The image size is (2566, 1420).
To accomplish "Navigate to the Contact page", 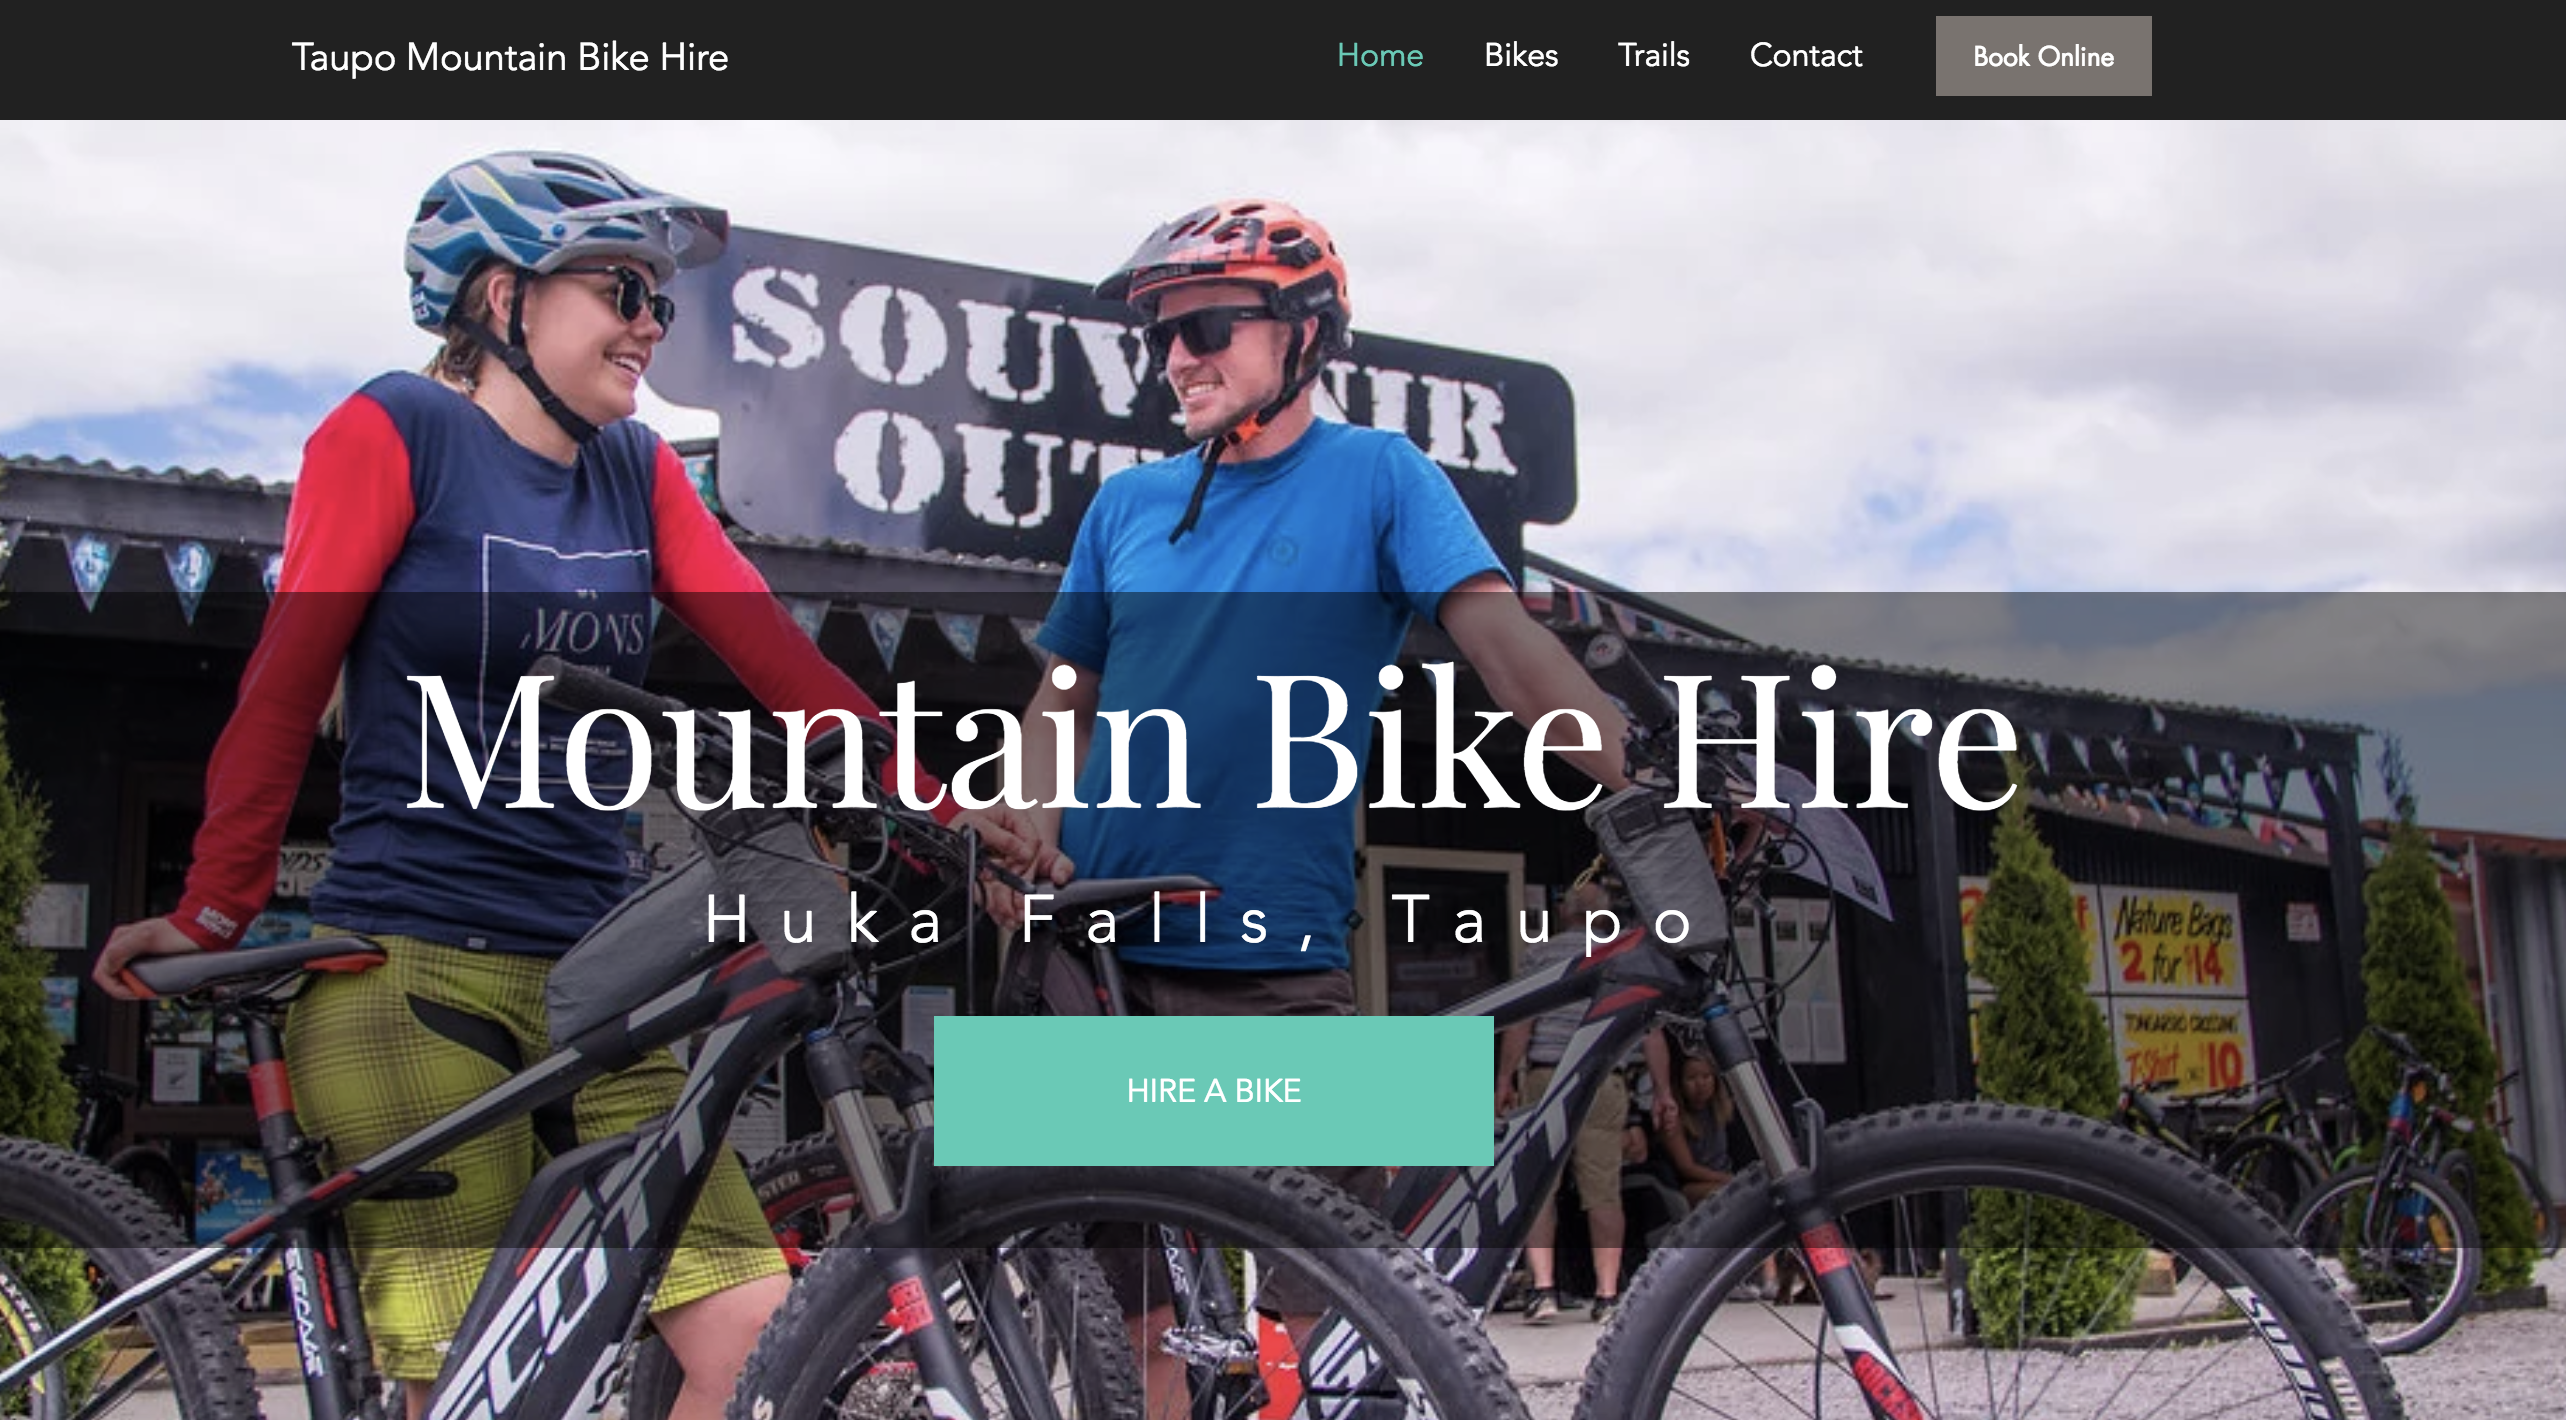I will pyautogui.click(x=1805, y=55).
